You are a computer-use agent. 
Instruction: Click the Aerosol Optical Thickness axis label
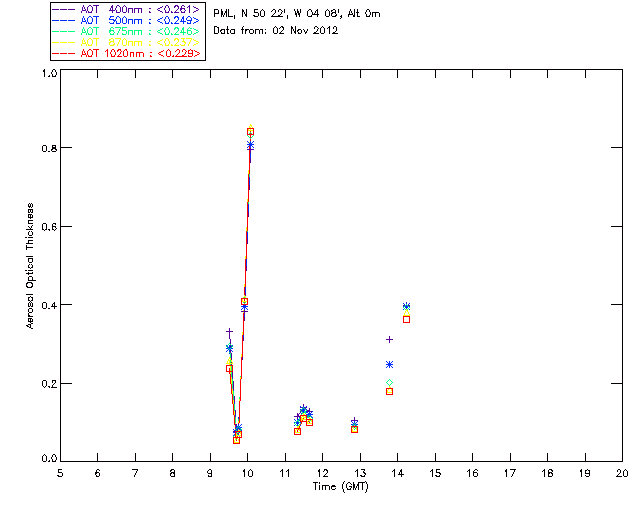pos(30,266)
